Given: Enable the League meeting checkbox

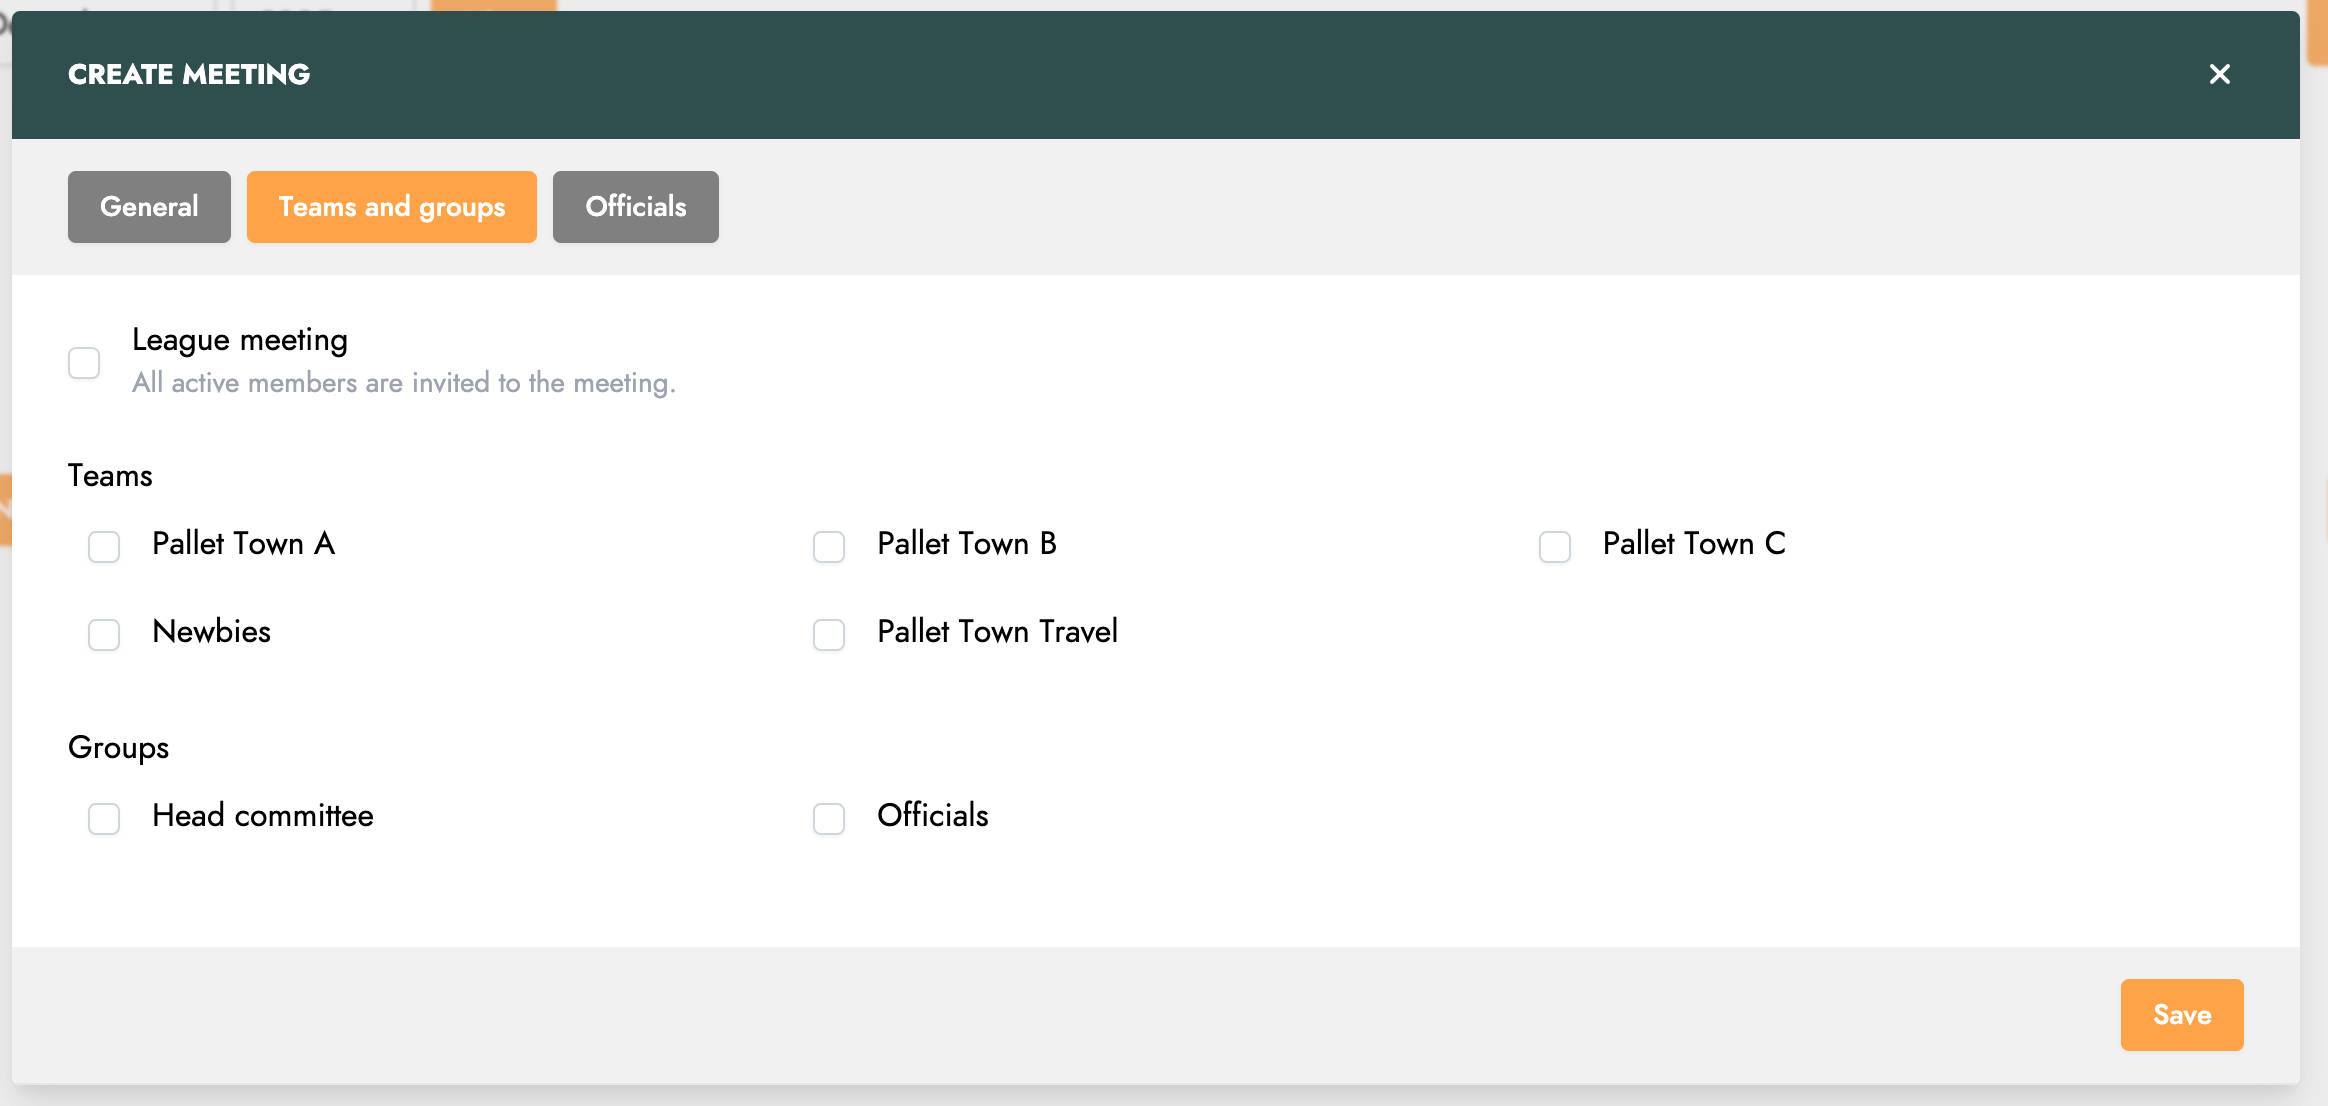Looking at the screenshot, I should [x=84, y=362].
